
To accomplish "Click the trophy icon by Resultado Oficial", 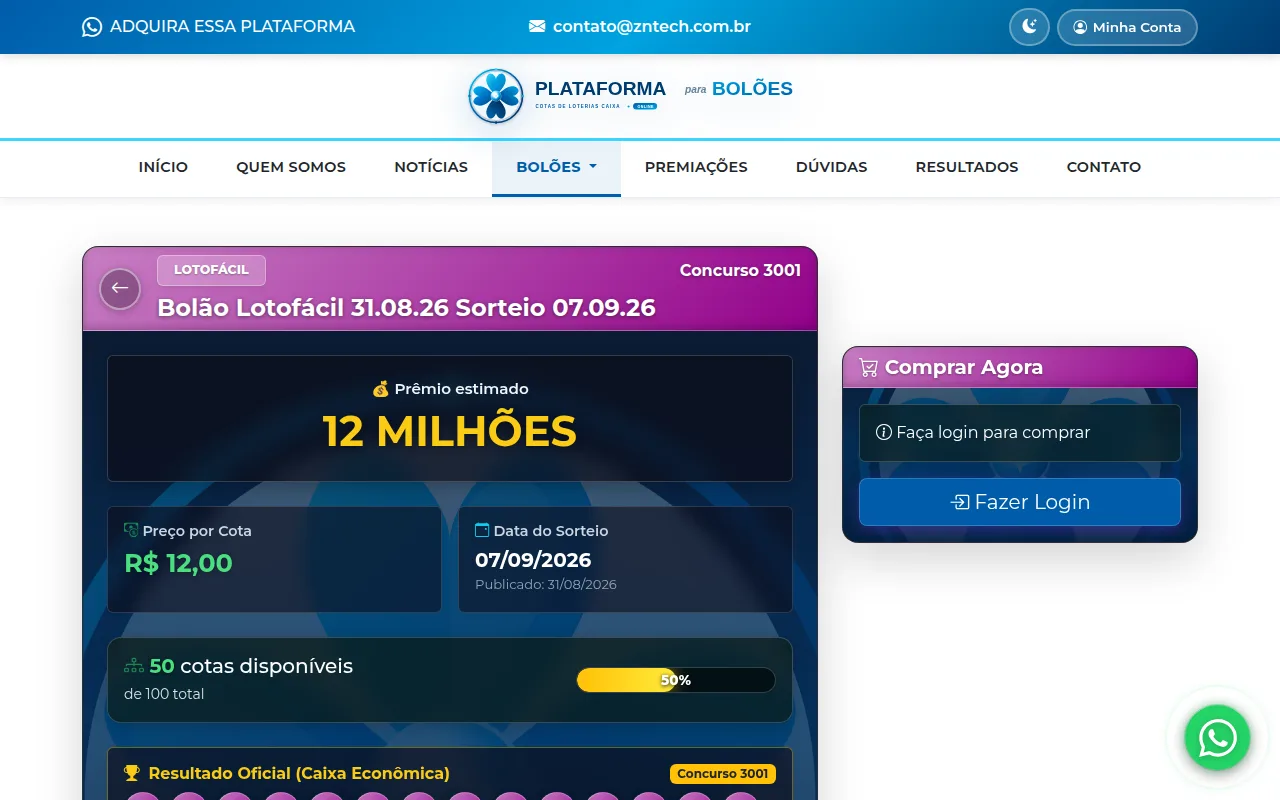I will point(132,773).
